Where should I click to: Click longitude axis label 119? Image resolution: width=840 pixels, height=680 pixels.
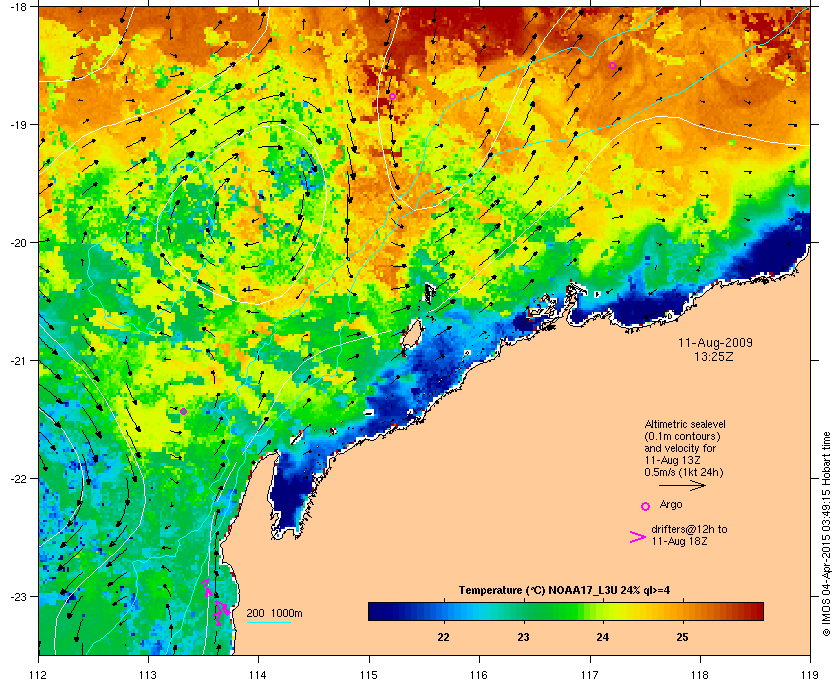click(810, 674)
